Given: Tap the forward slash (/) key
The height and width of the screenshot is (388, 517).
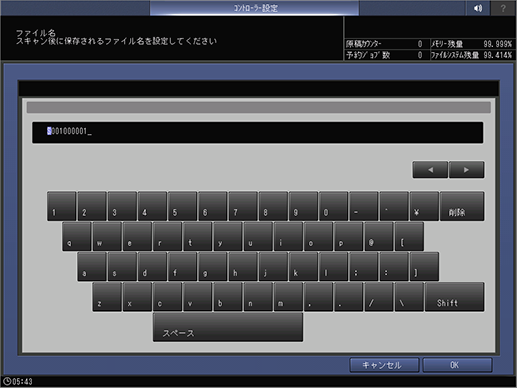Looking at the screenshot, I should point(379,297).
